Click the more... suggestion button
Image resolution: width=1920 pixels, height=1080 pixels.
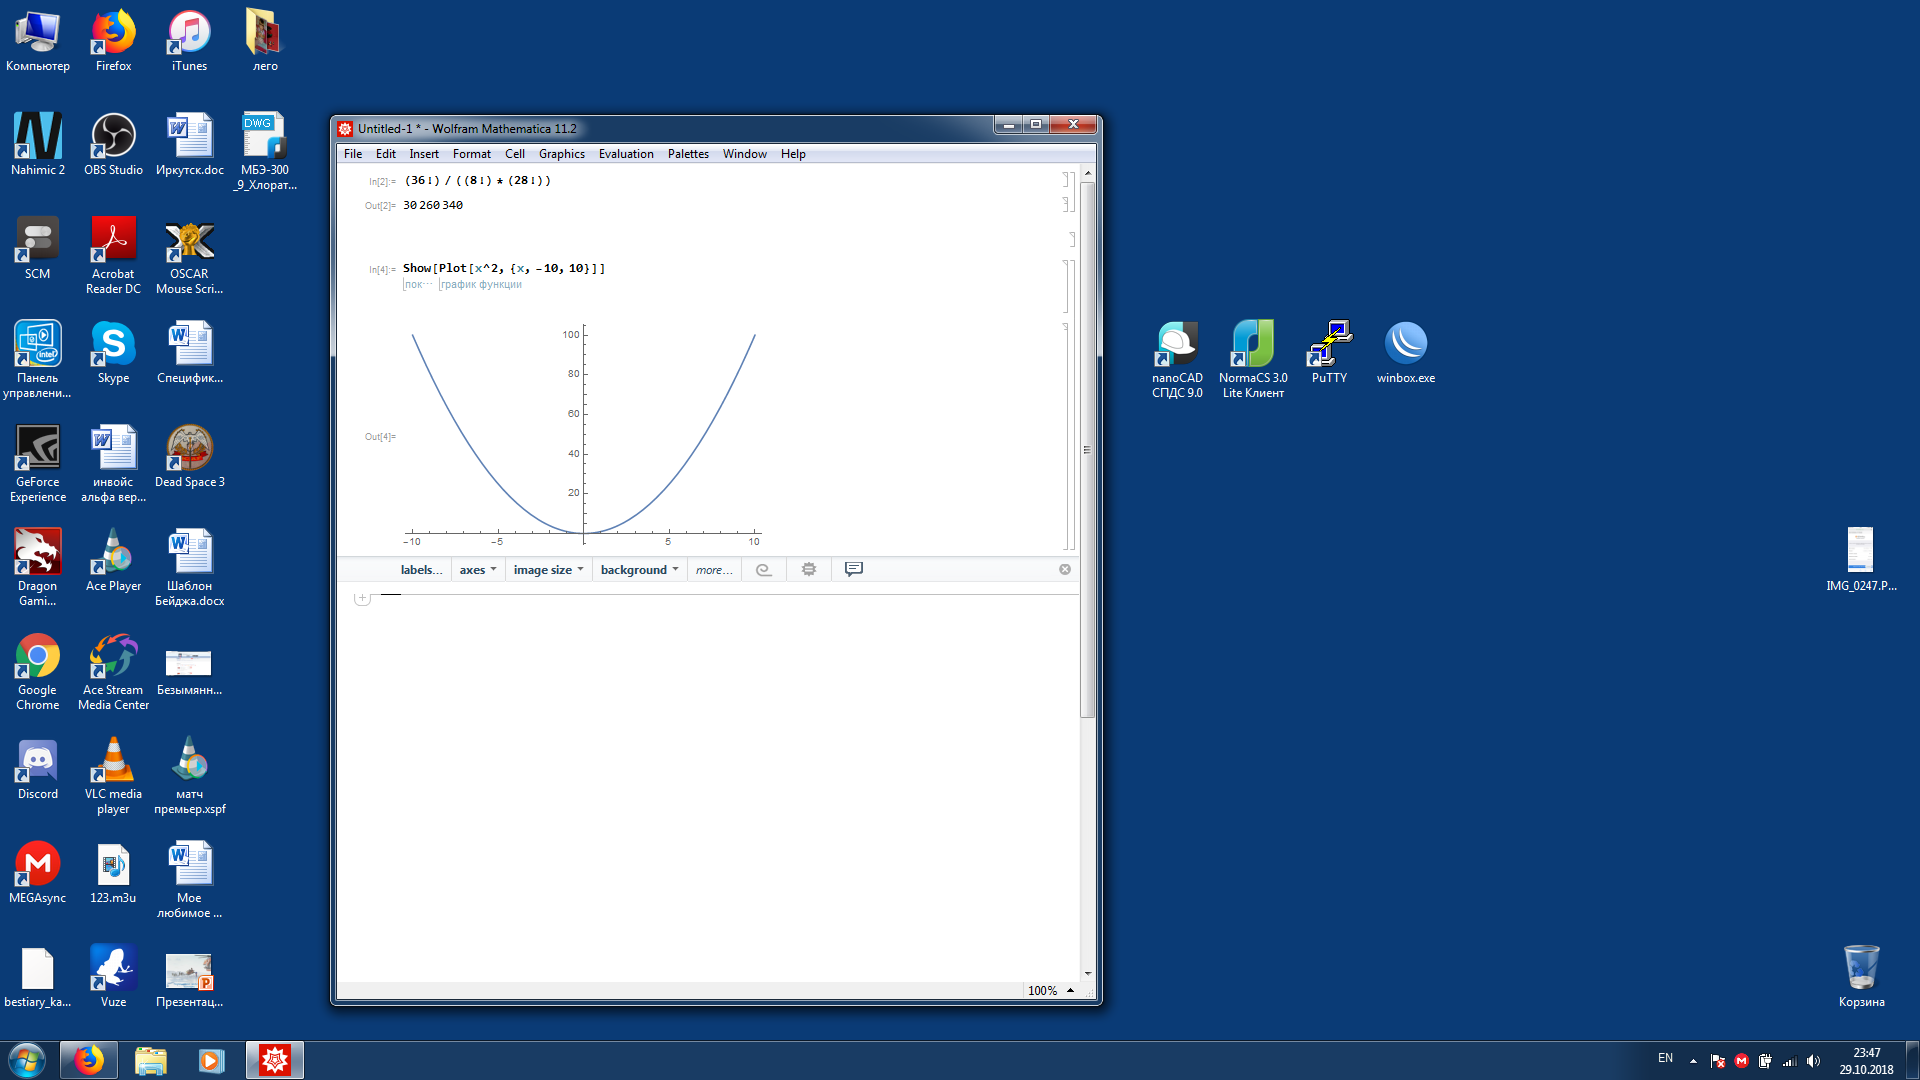pyautogui.click(x=714, y=570)
